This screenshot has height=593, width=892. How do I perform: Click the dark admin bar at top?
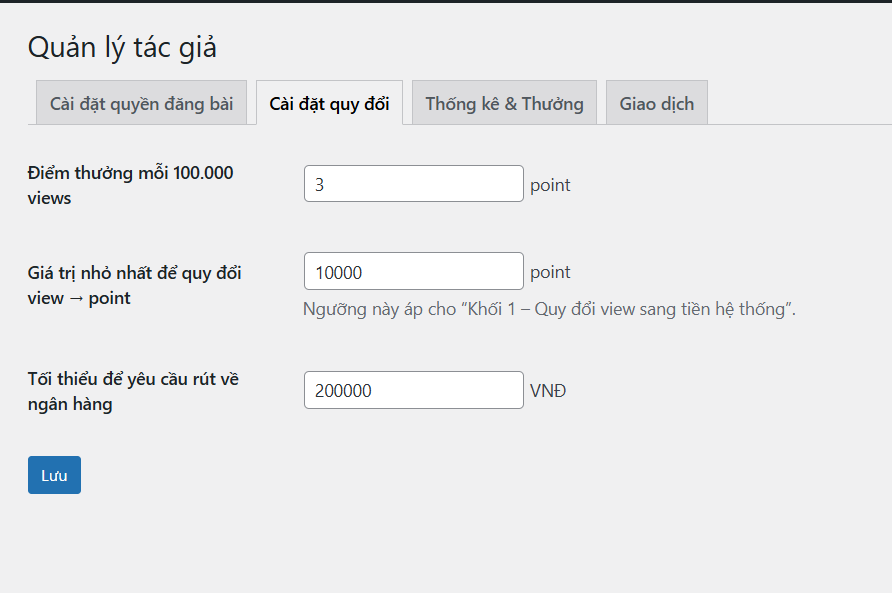point(446,1)
